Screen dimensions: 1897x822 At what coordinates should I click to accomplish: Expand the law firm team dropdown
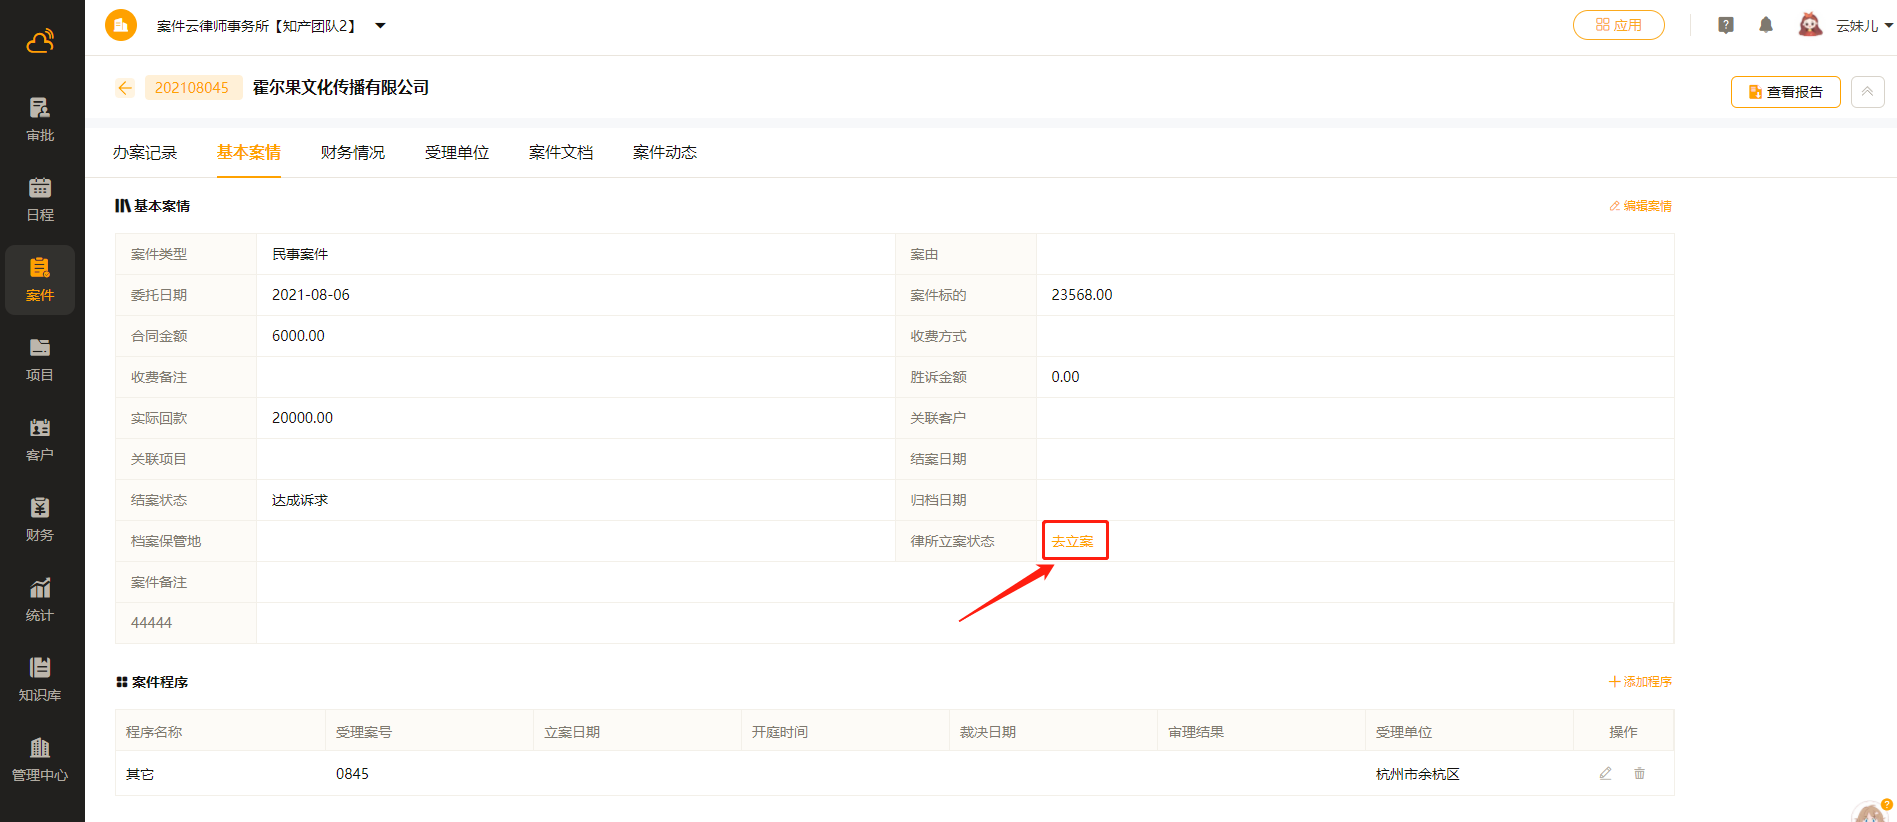(x=380, y=26)
